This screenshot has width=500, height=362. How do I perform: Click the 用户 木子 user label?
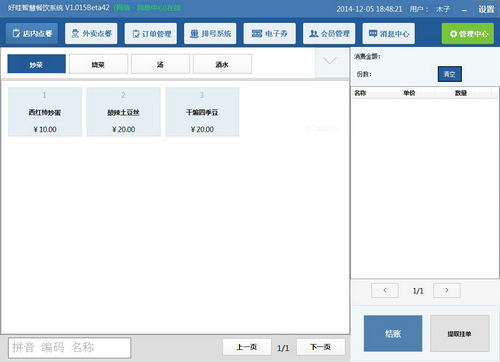pos(430,9)
